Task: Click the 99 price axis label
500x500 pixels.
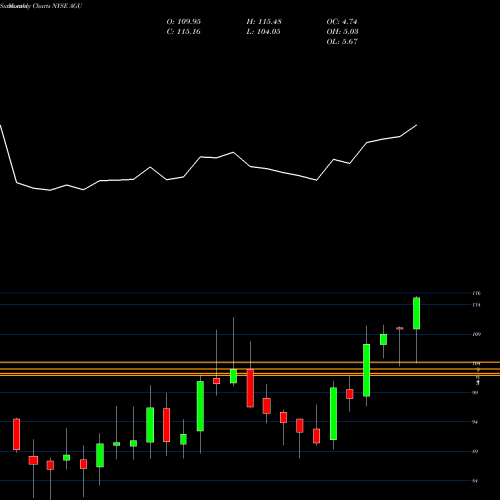Action: click(x=476, y=393)
